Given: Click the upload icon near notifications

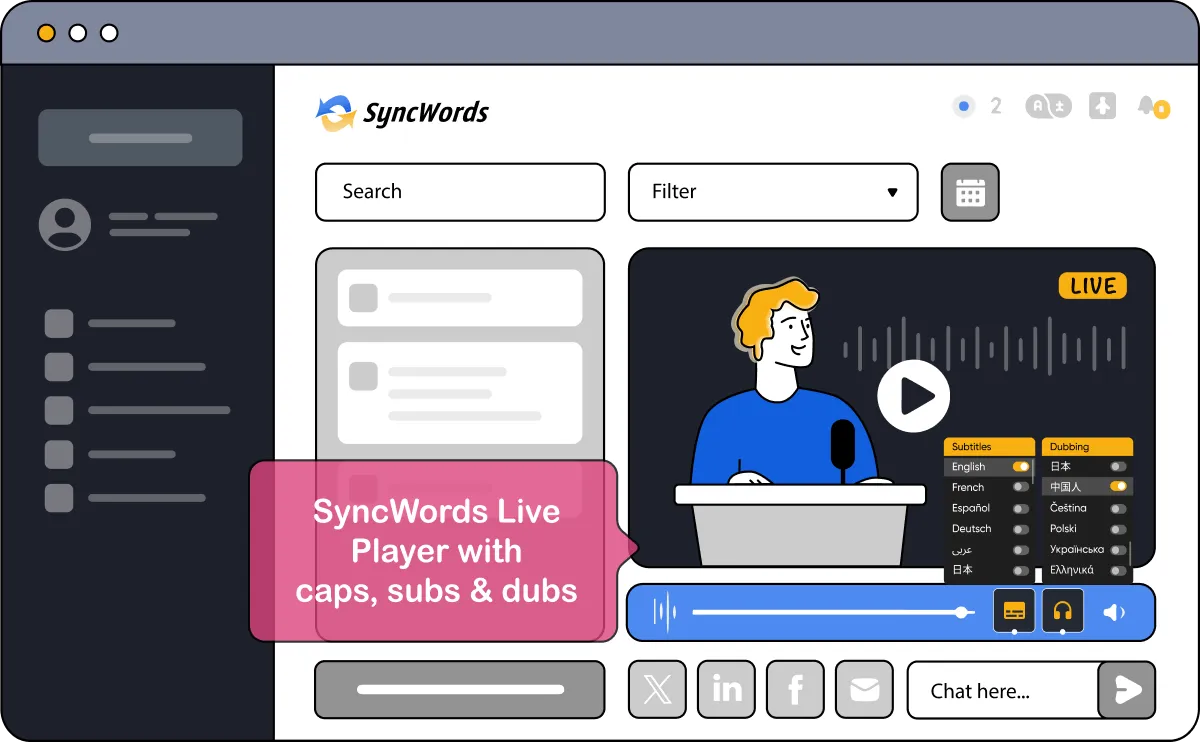Looking at the screenshot, I should tap(1102, 106).
